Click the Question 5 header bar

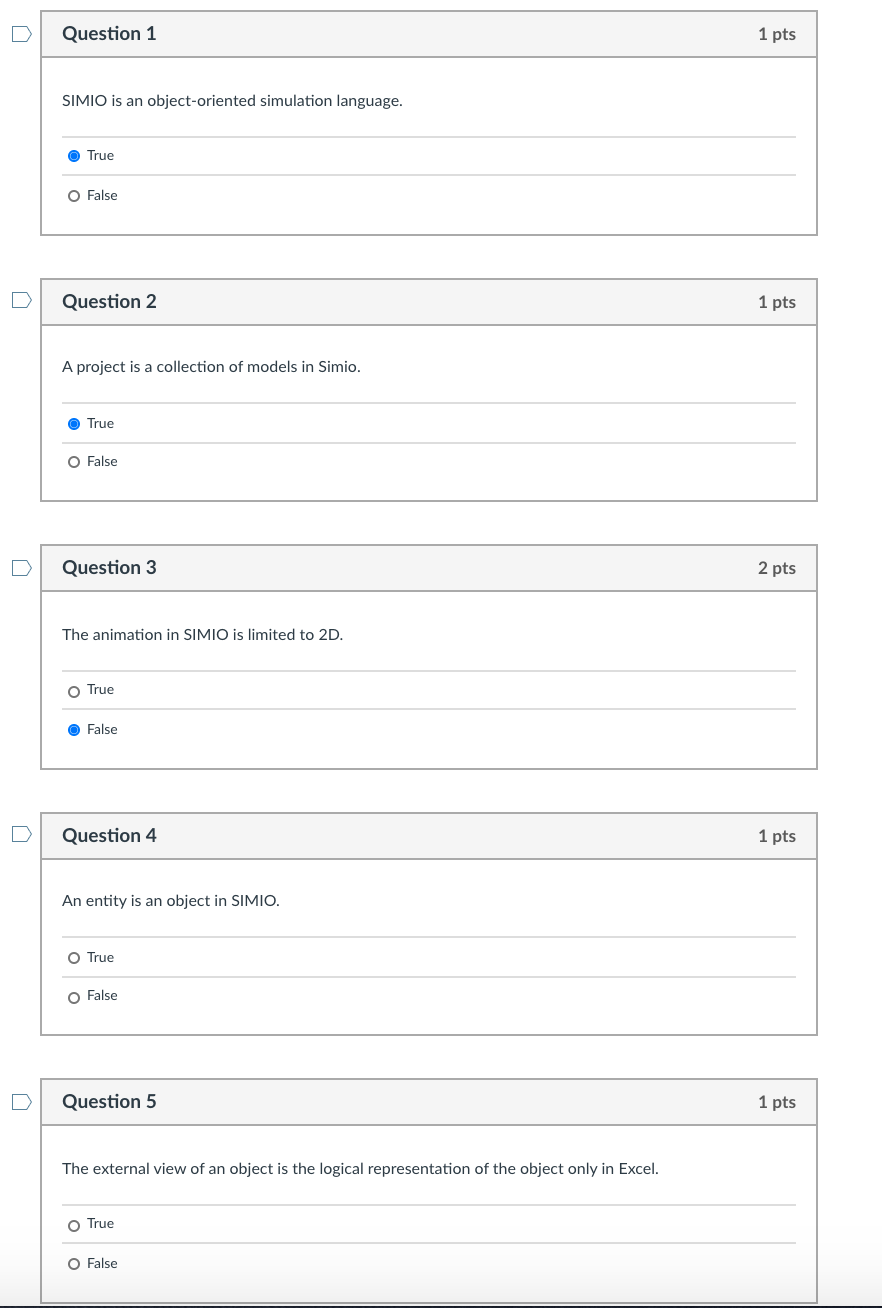[428, 1101]
